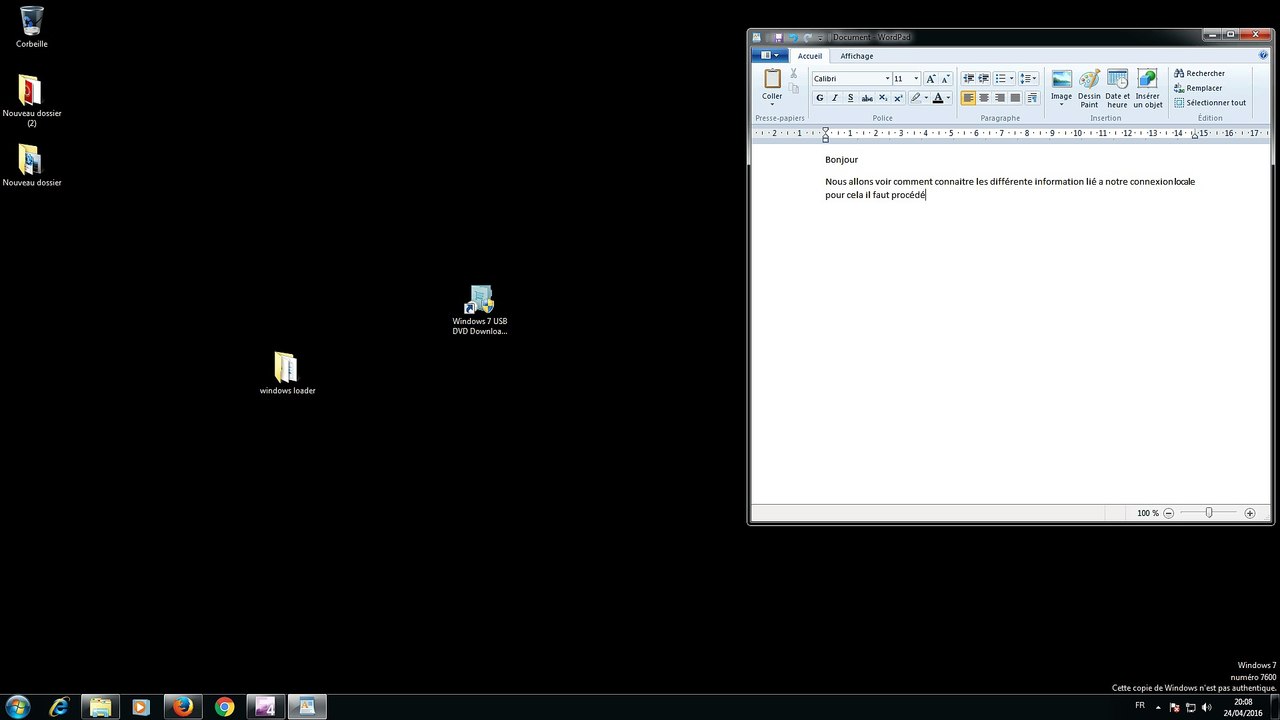Screen dimensions: 1280x720
Task: Copy selection using the Copier icon
Action: pyautogui.click(x=794, y=89)
